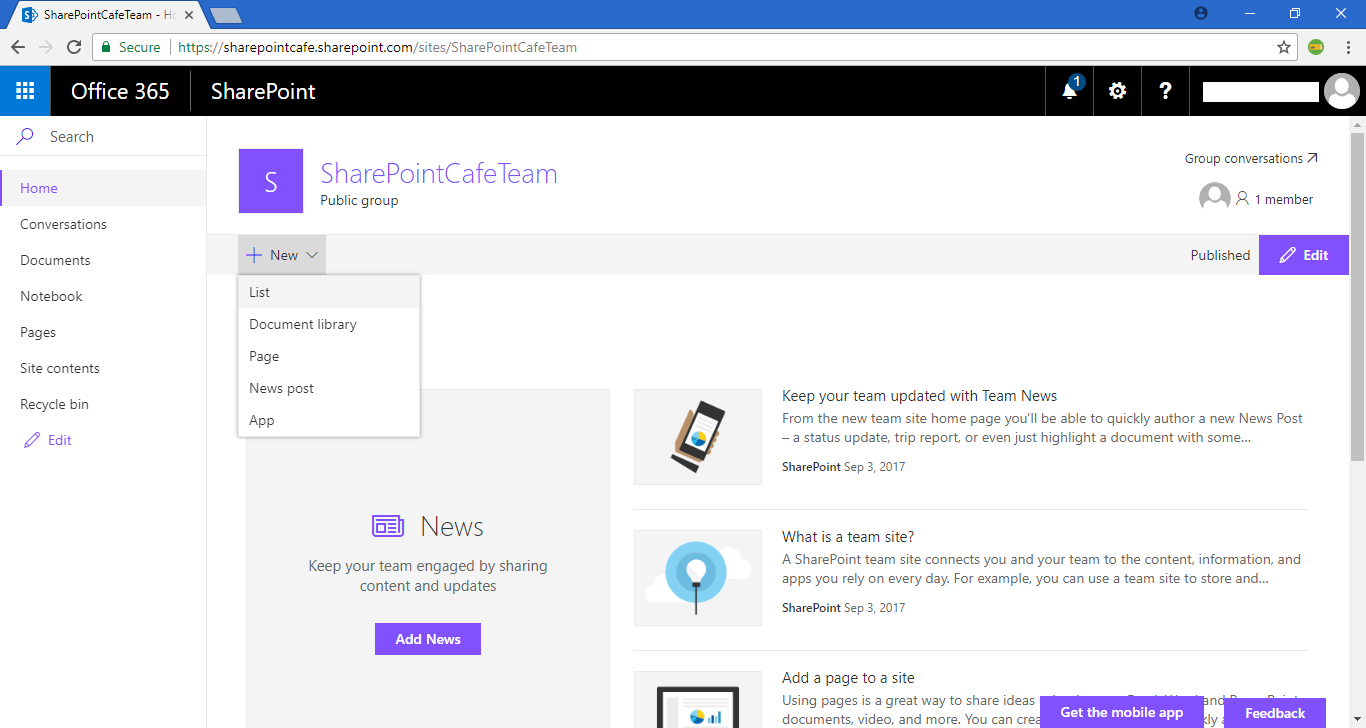Screen dimensions: 1366x728
Task: Click the phone thumbnail for Team News article
Action: [698, 437]
